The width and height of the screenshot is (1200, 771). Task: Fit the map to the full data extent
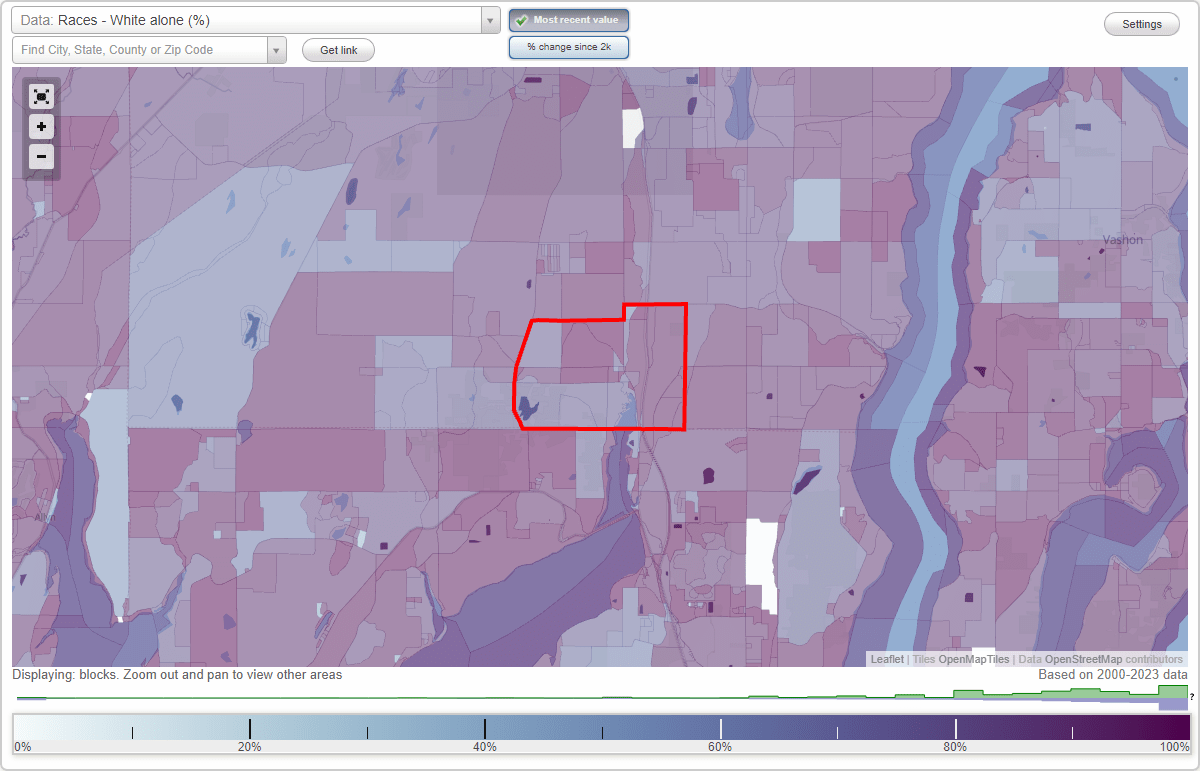point(41,97)
